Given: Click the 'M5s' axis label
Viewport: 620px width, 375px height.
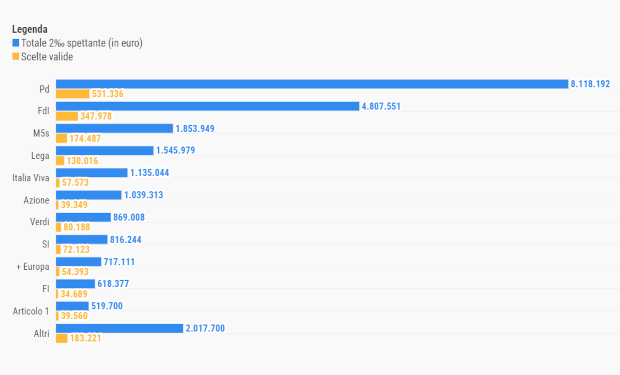Looking at the screenshot, I should pyautogui.click(x=41, y=133).
